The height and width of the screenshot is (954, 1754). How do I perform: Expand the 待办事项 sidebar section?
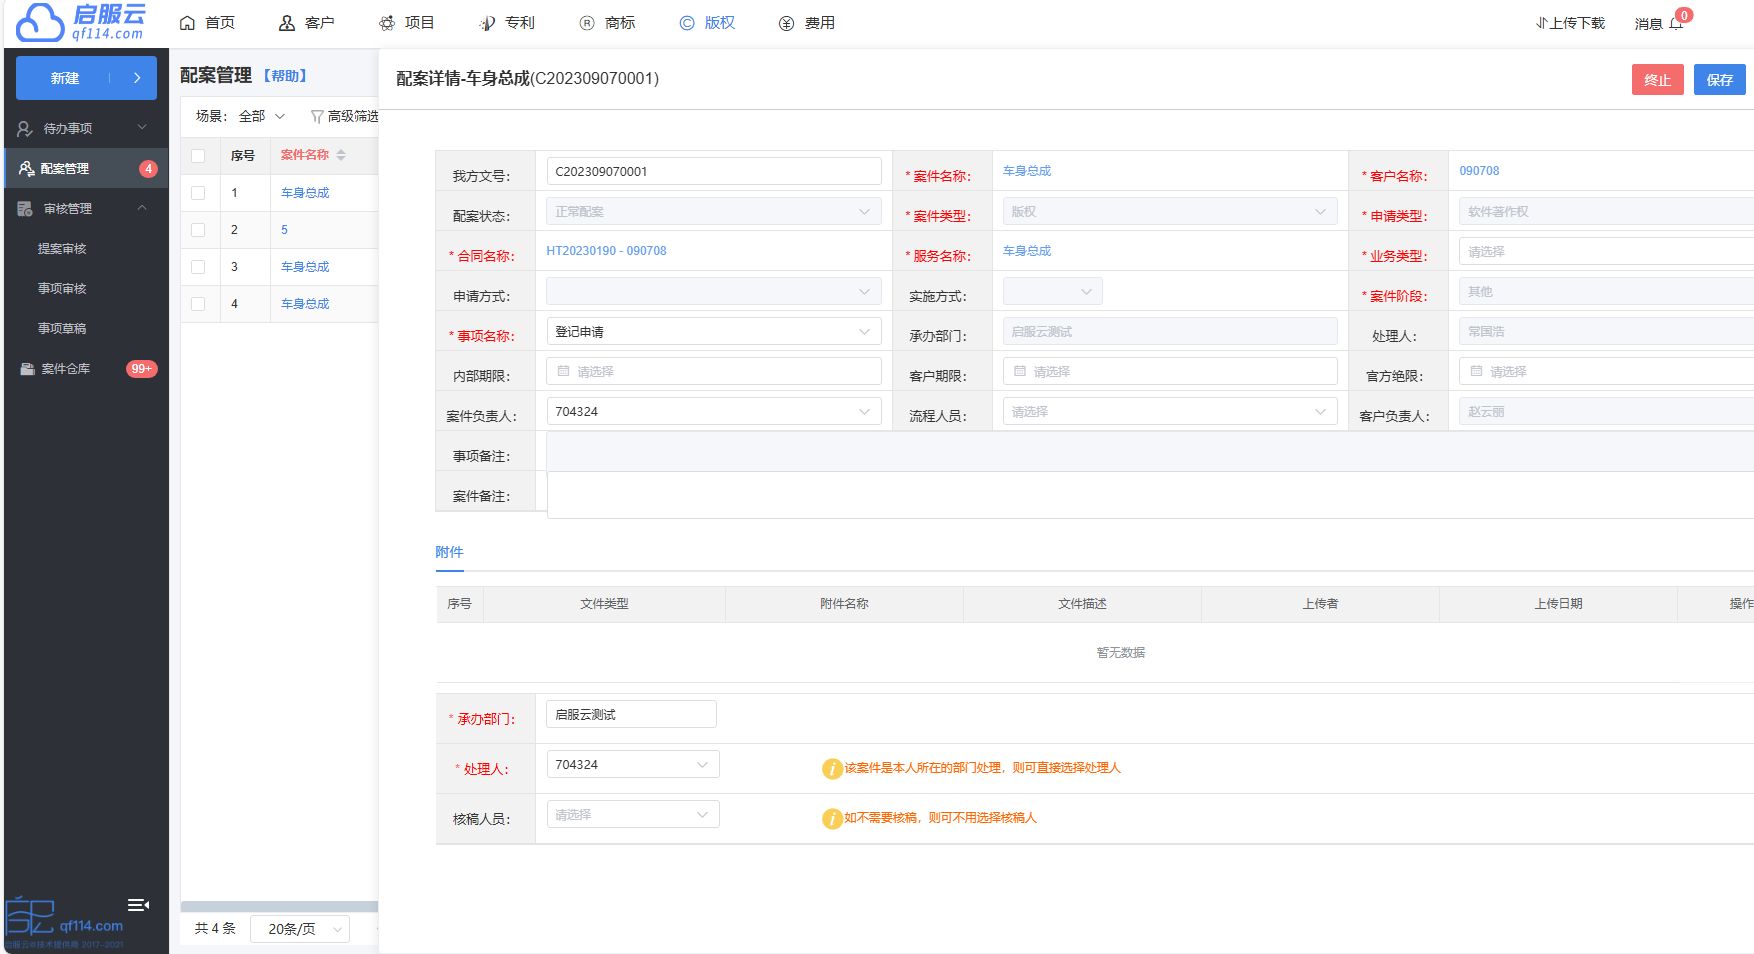(142, 127)
